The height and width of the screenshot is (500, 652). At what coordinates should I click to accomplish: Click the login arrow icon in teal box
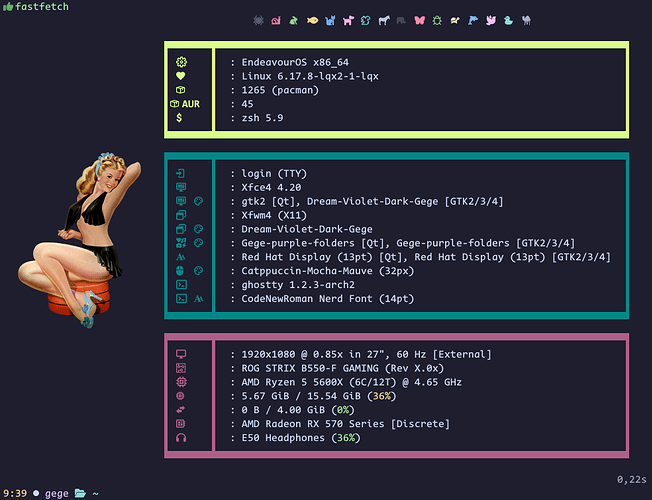click(181, 173)
